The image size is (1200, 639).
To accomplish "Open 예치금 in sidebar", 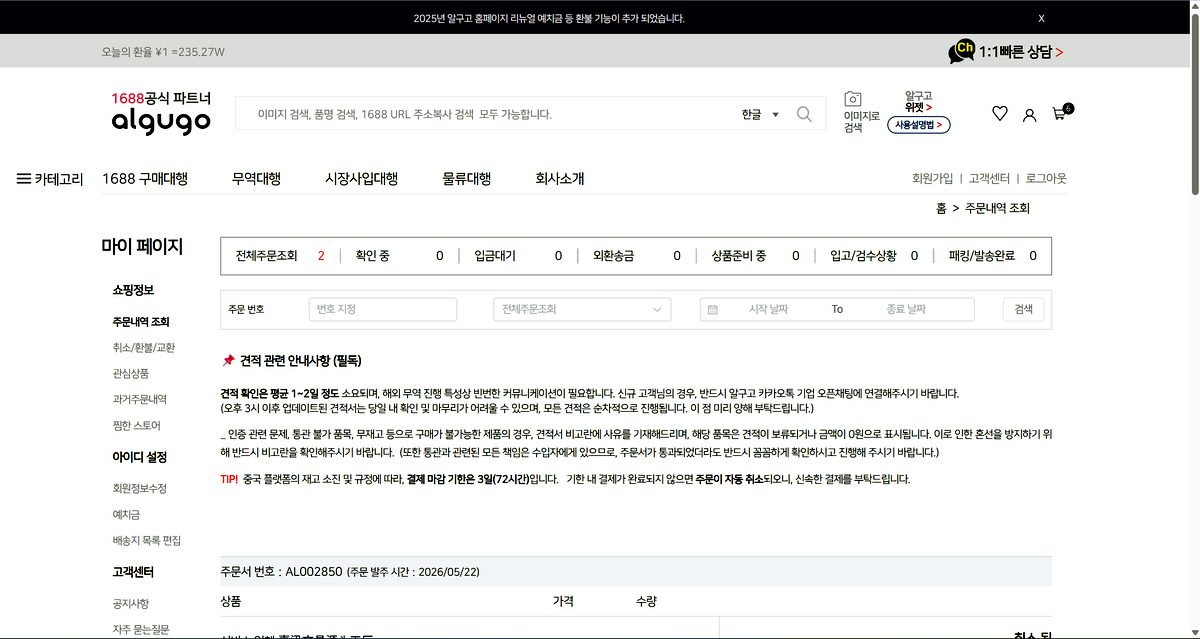I will [x=126, y=514].
